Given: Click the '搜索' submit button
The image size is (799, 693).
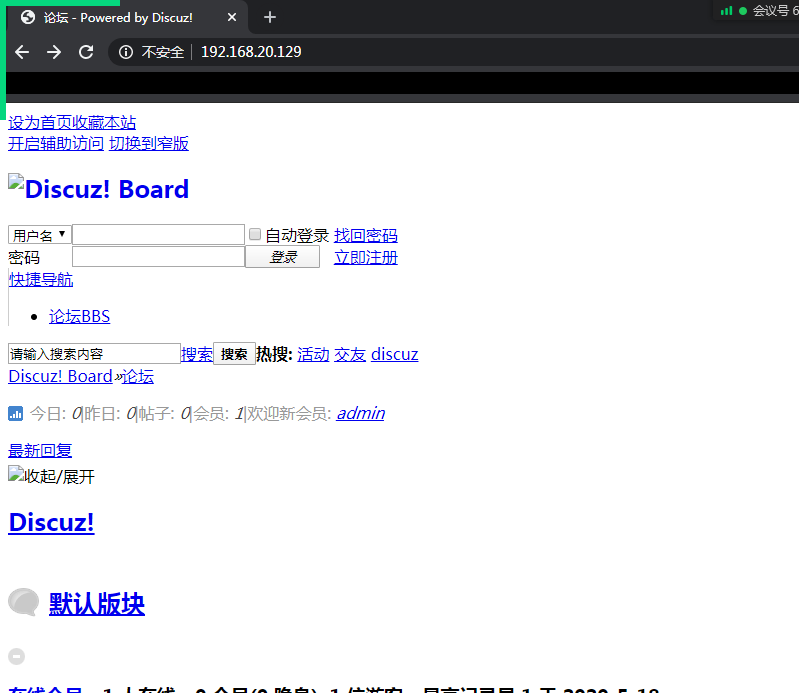Looking at the screenshot, I should [234, 354].
